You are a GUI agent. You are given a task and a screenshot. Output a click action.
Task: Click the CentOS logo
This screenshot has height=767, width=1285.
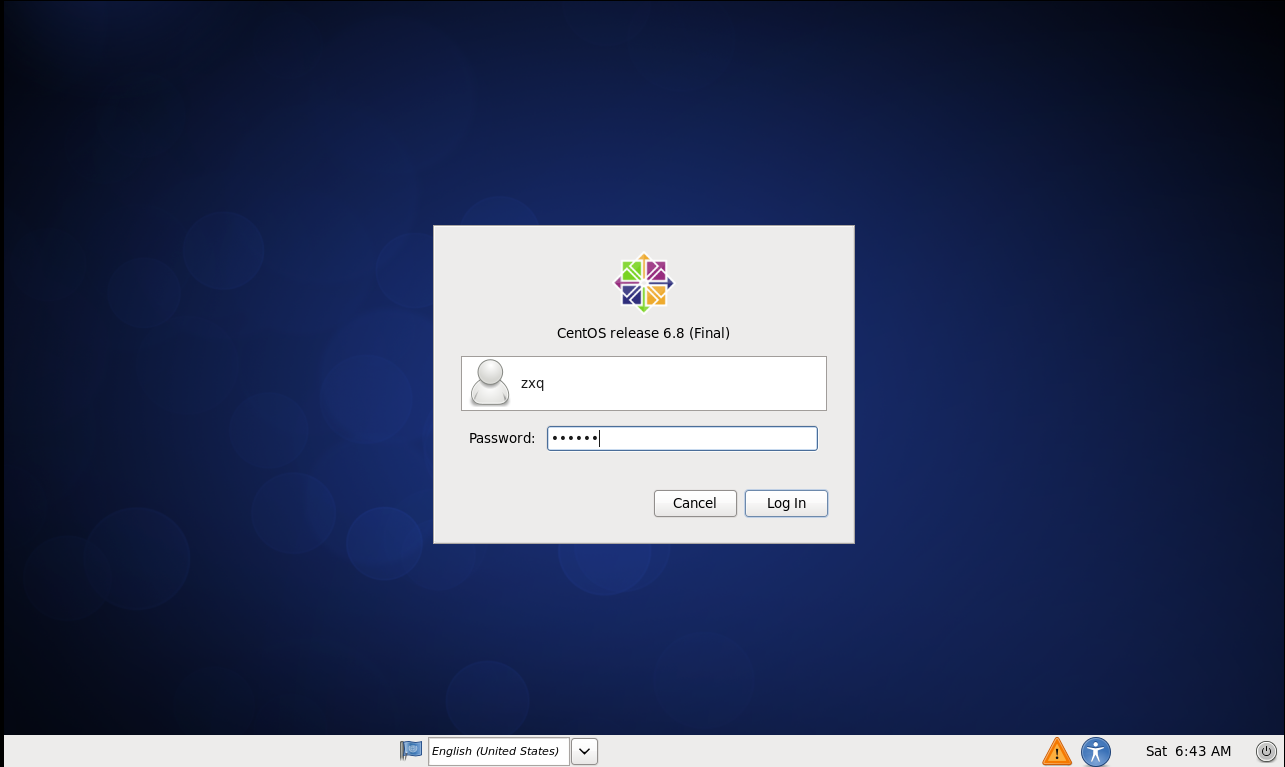click(x=644, y=283)
